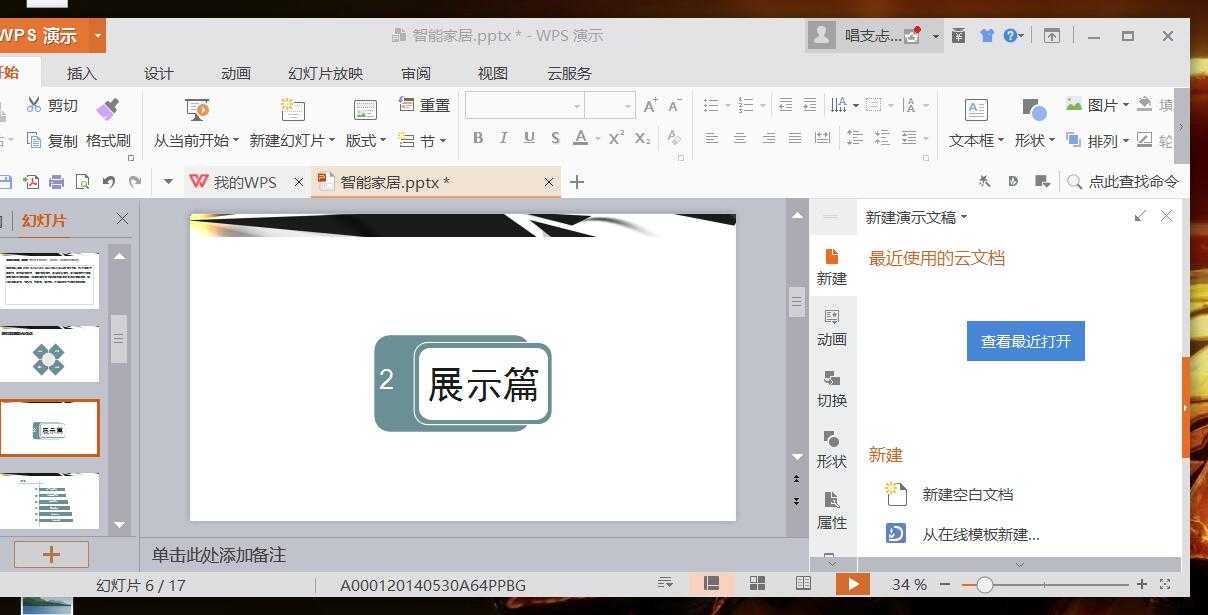
Task: Open the skin (shirt) icon in title bar
Action: 987,36
